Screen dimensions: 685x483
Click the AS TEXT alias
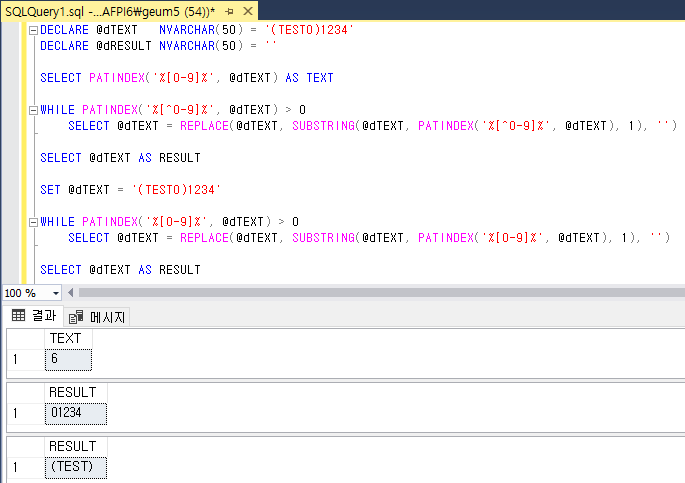(309, 78)
